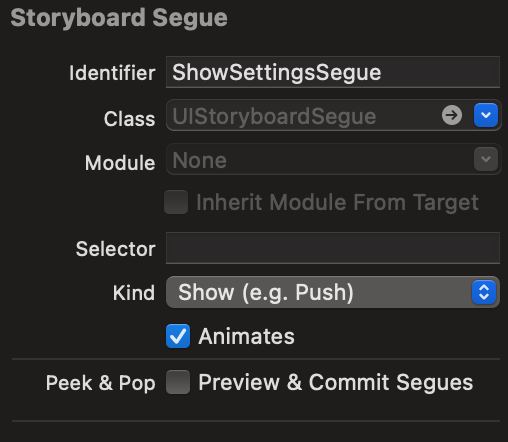Click the empty Selector text field
This screenshot has width=508, height=442.
click(x=333, y=248)
